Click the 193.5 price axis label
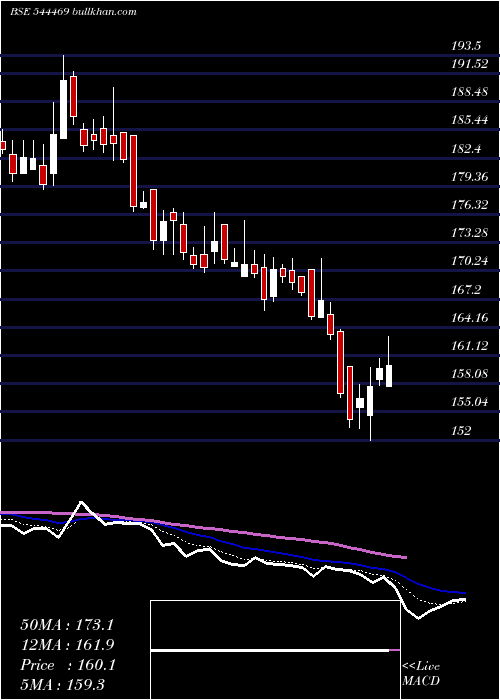The width and height of the screenshot is (500, 700). [x=466, y=45]
